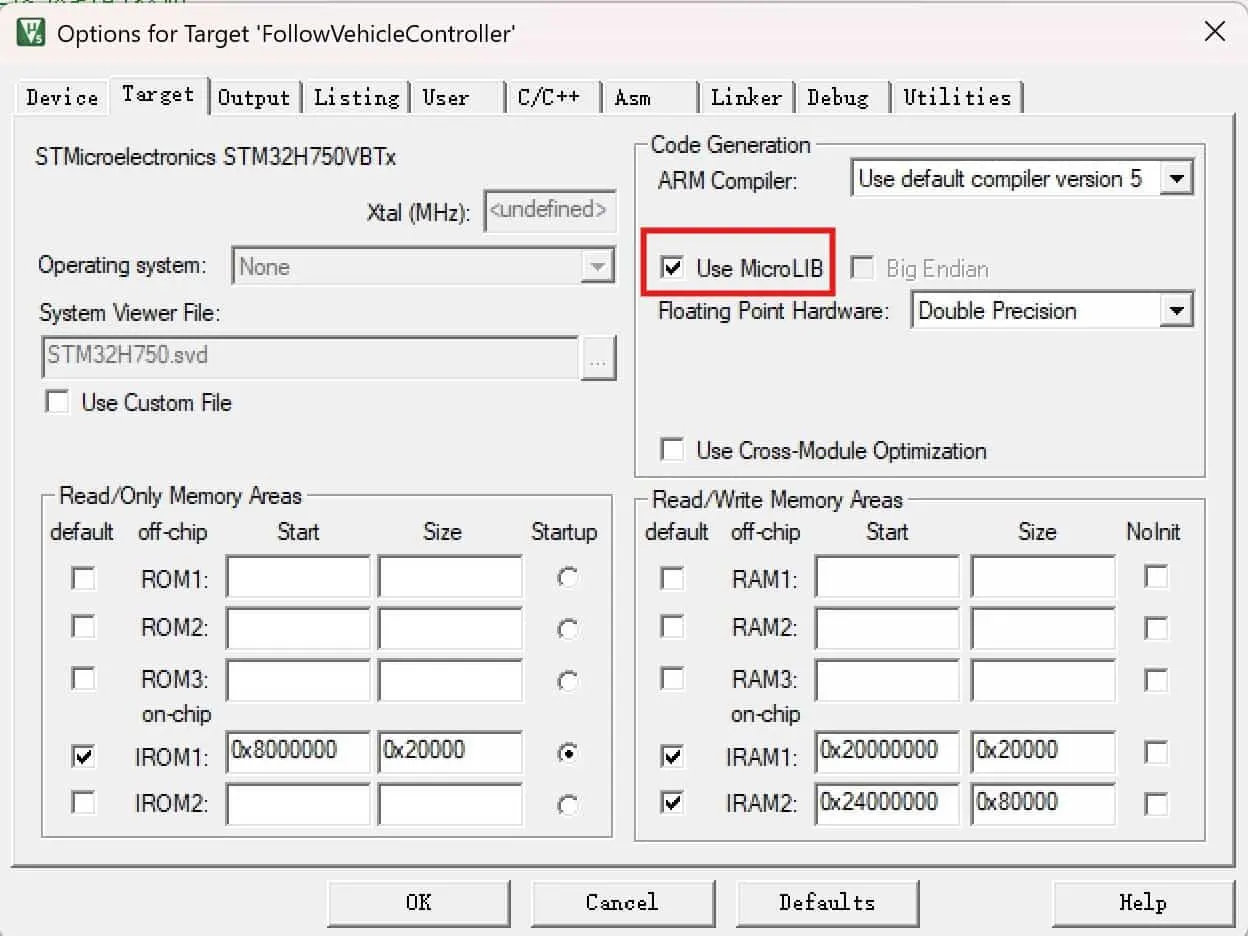This screenshot has height=936, width=1248.
Task: Click the ROM1 Size field
Action: coord(450,578)
